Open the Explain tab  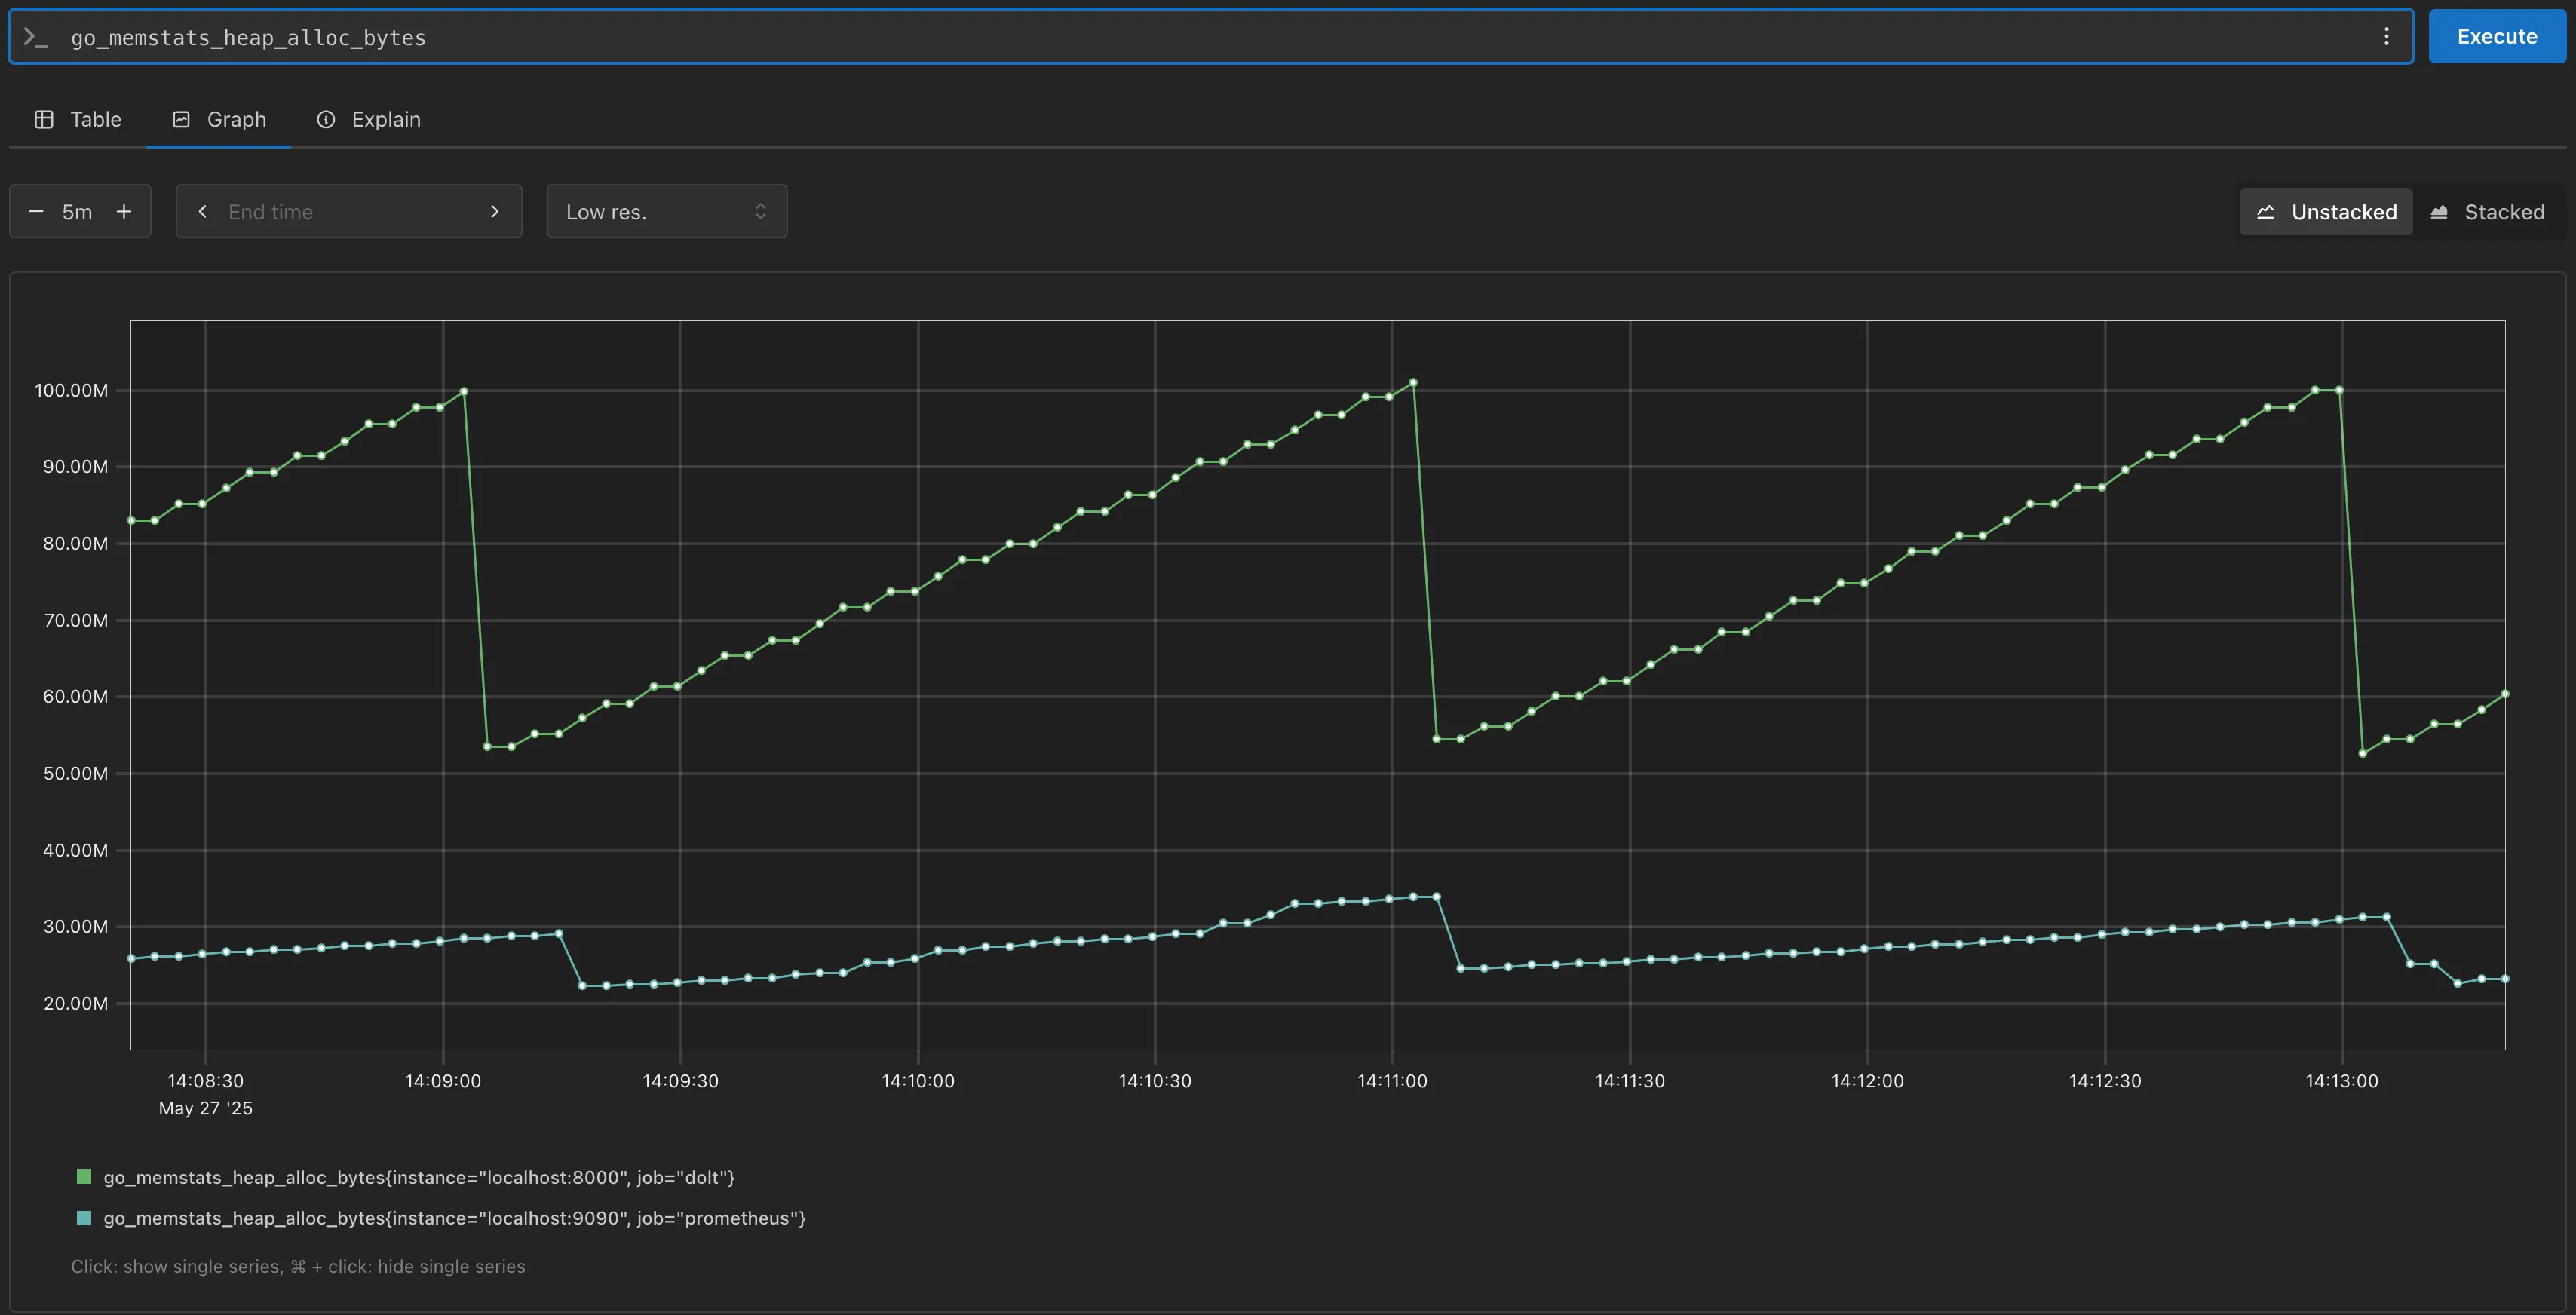[385, 119]
